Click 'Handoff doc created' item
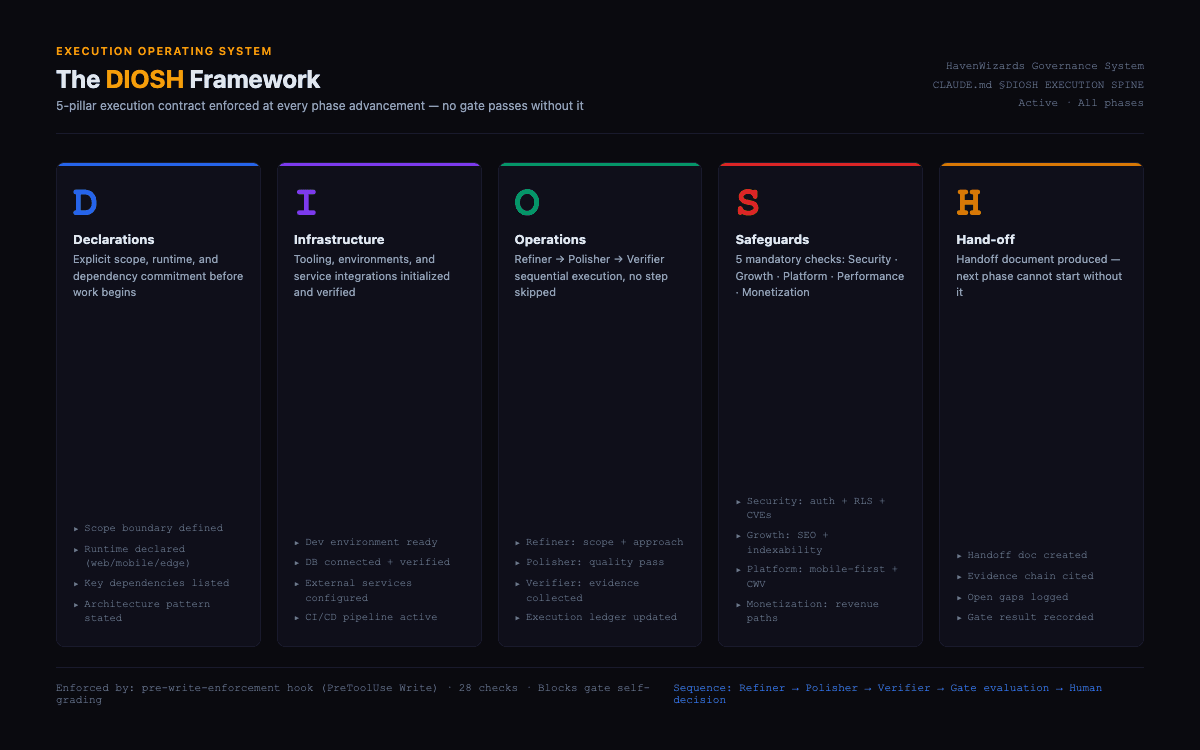Image resolution: width=1200 pixels, height=750 pixels. tap(1021, 555)
